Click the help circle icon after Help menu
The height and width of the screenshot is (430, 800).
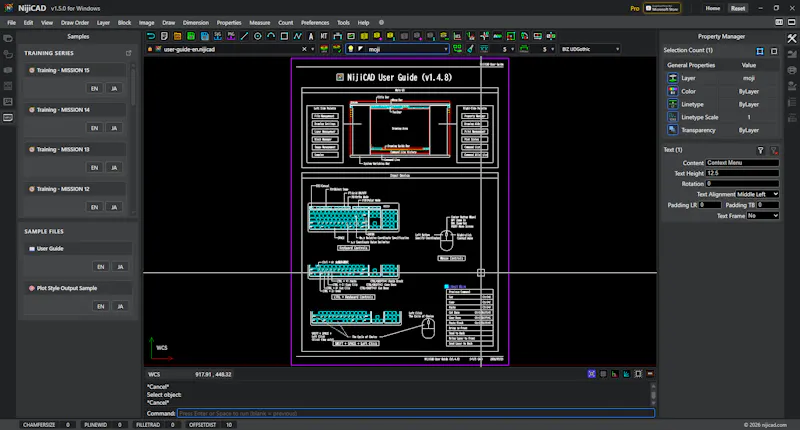pyautogui.click(x=381, y=22)
